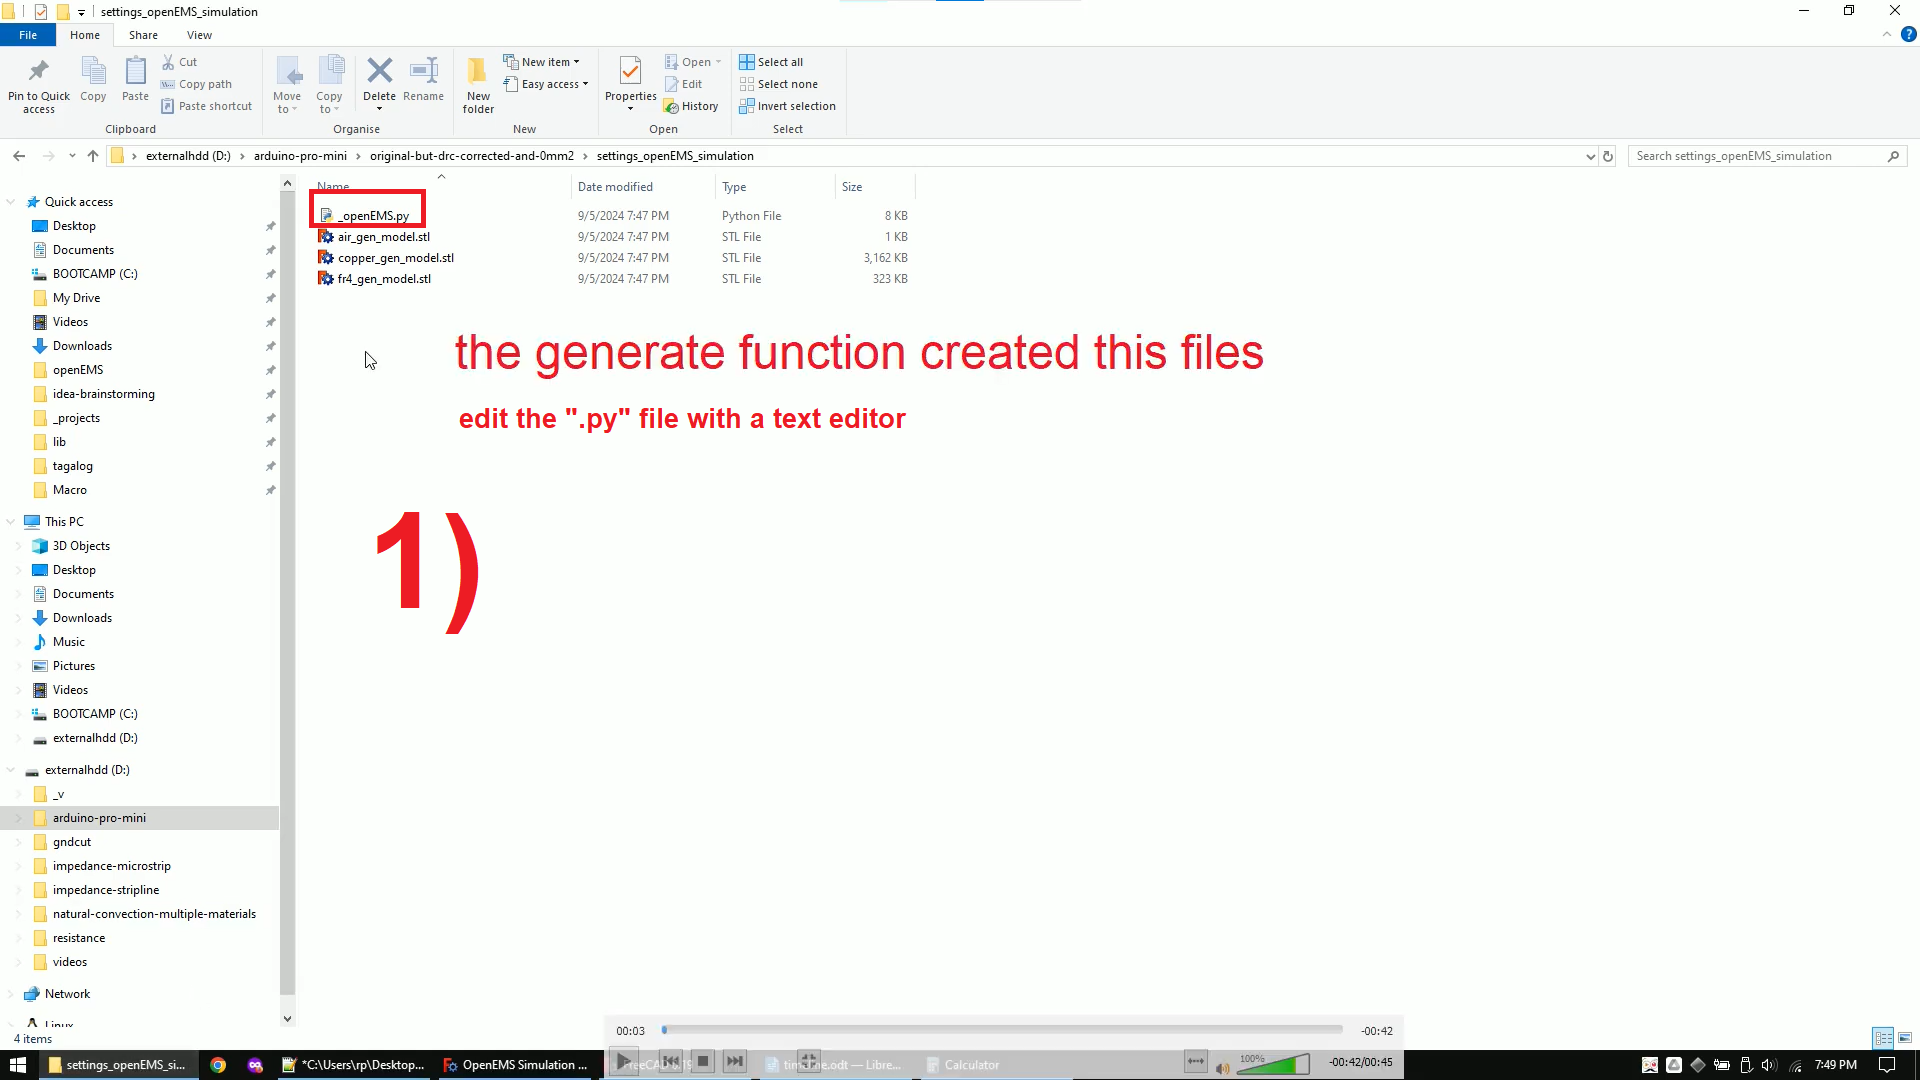
Task: Expand the Network tree node
Action: (11, 994)
